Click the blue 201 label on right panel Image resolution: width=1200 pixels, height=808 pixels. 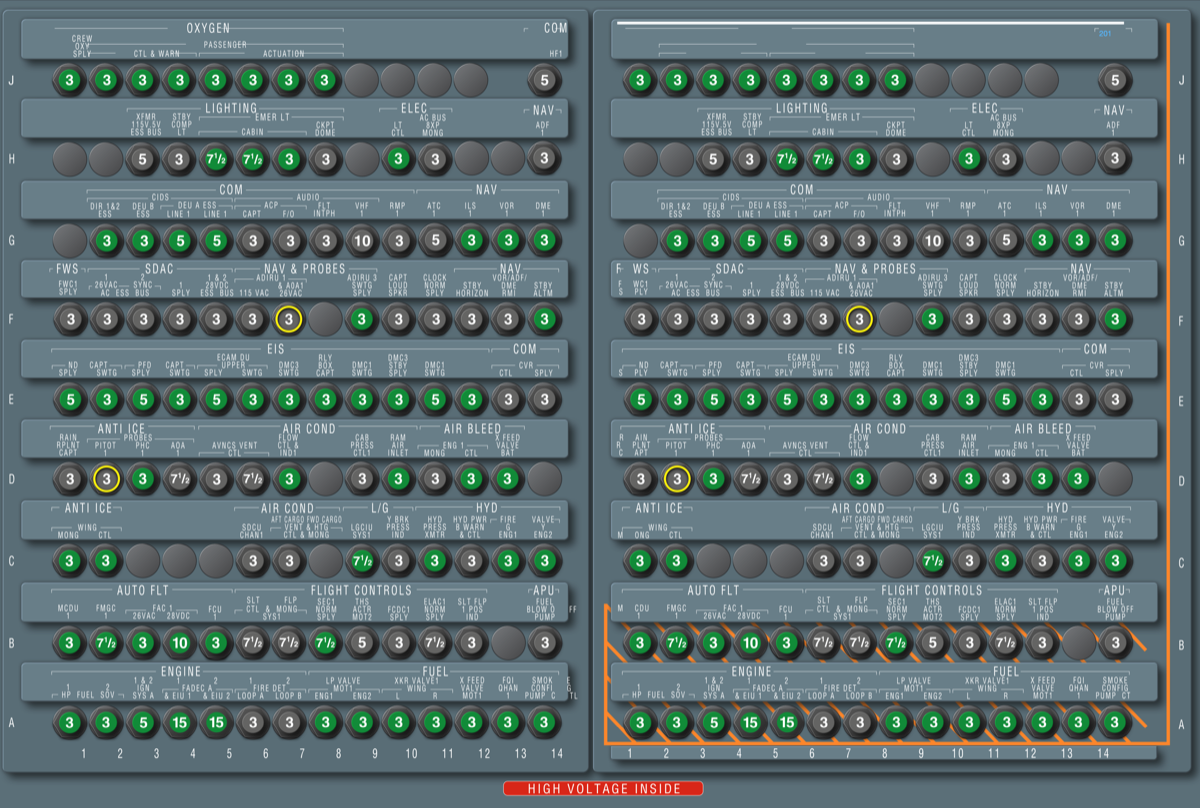tap(1104, 34)
